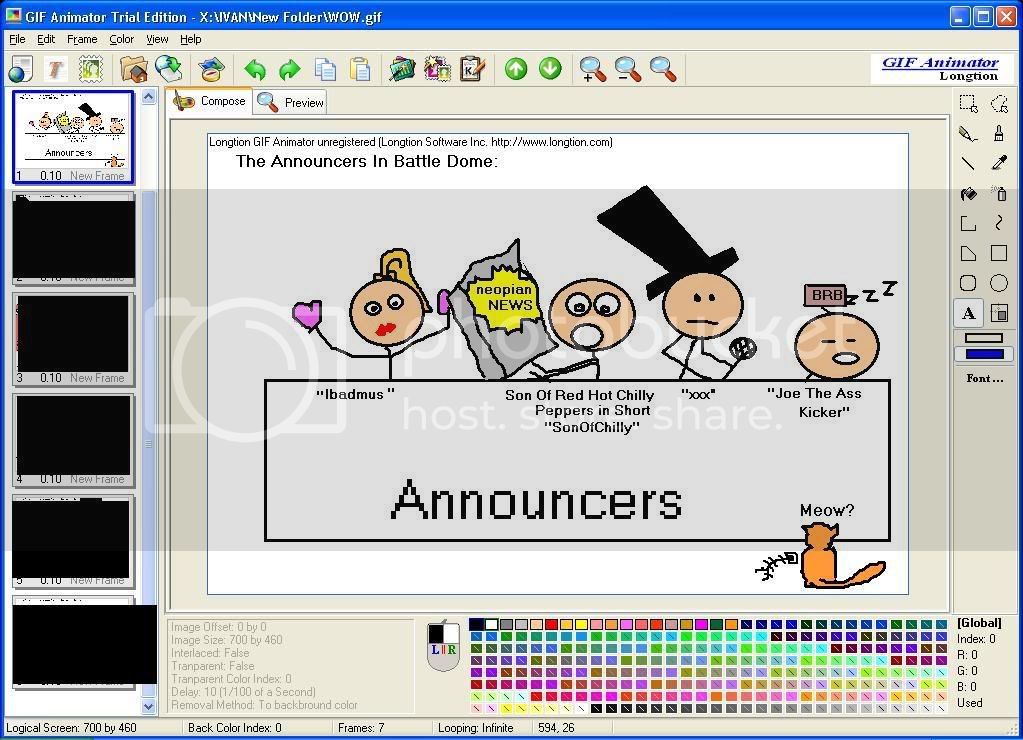Select the Pencil drawing tool

pyautogui.click(x=968, y=133)
